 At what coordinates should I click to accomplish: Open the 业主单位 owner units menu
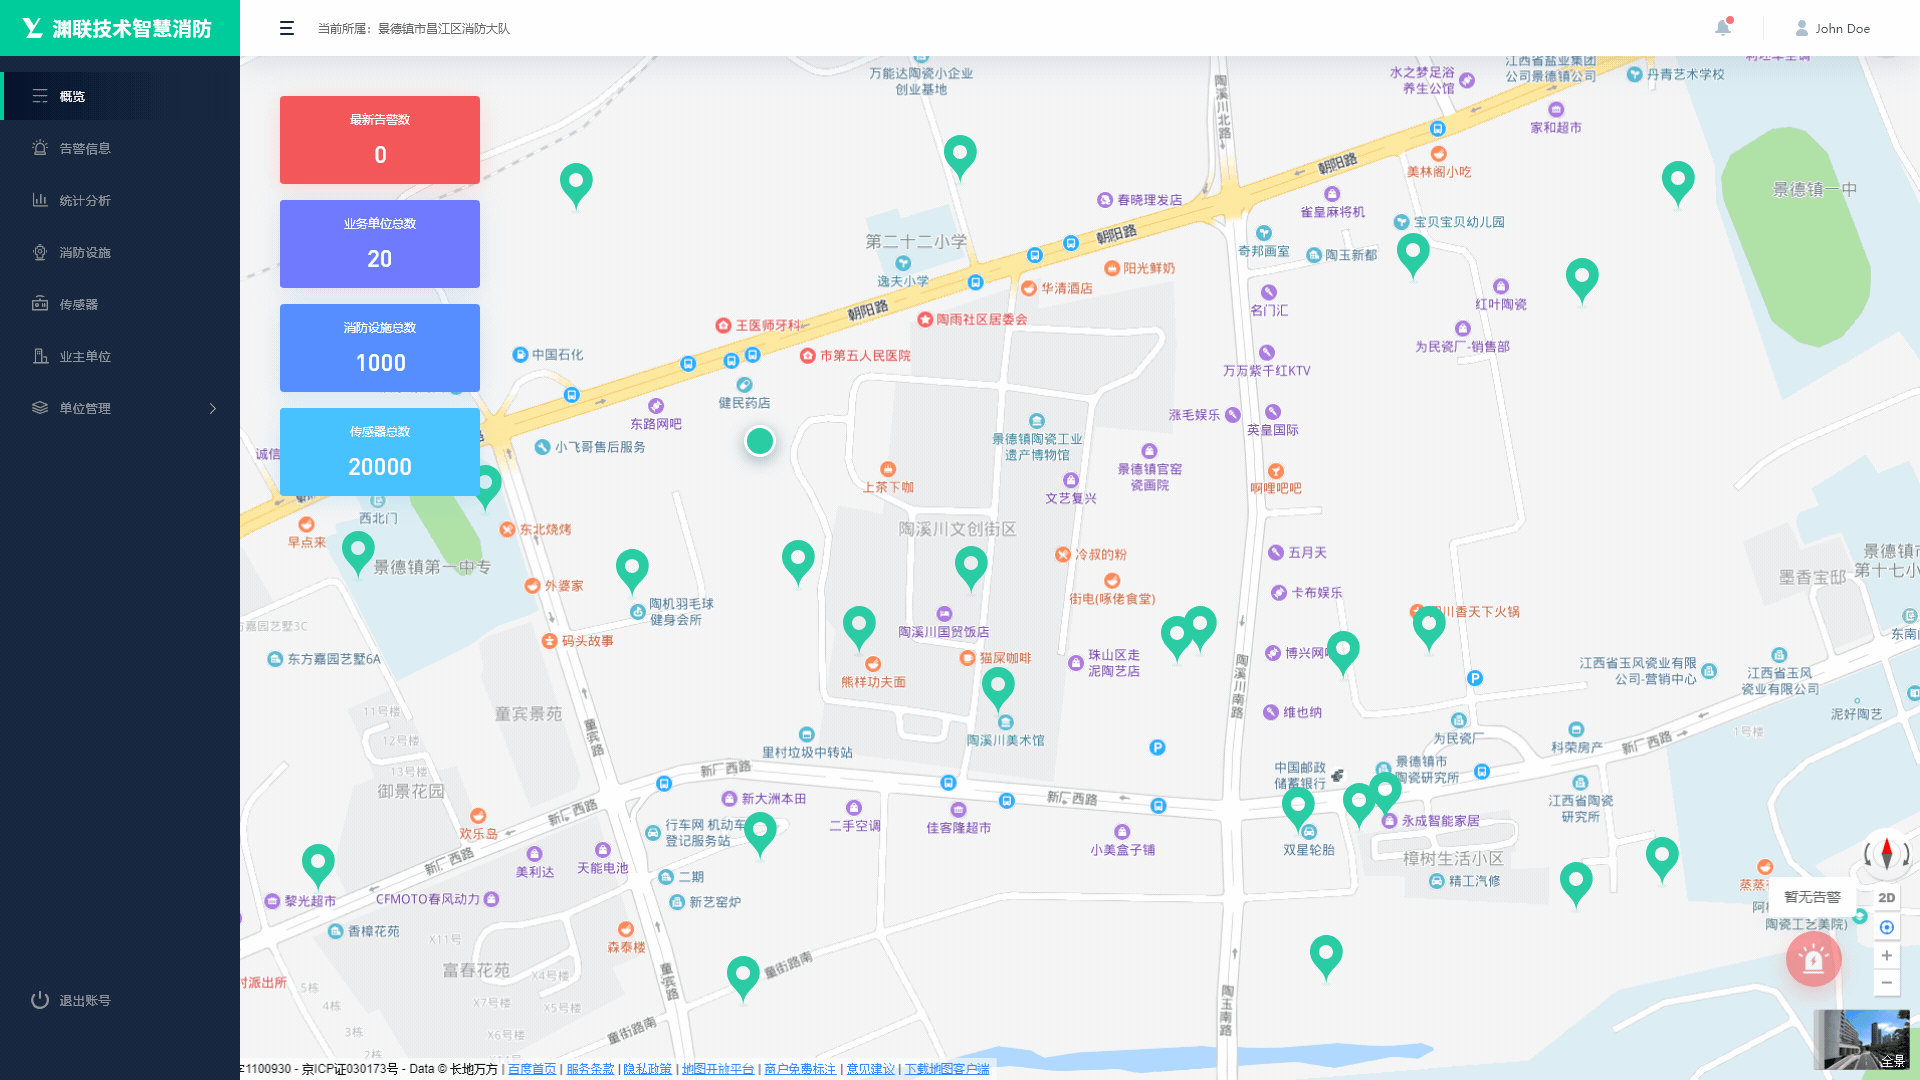(120, 356)
